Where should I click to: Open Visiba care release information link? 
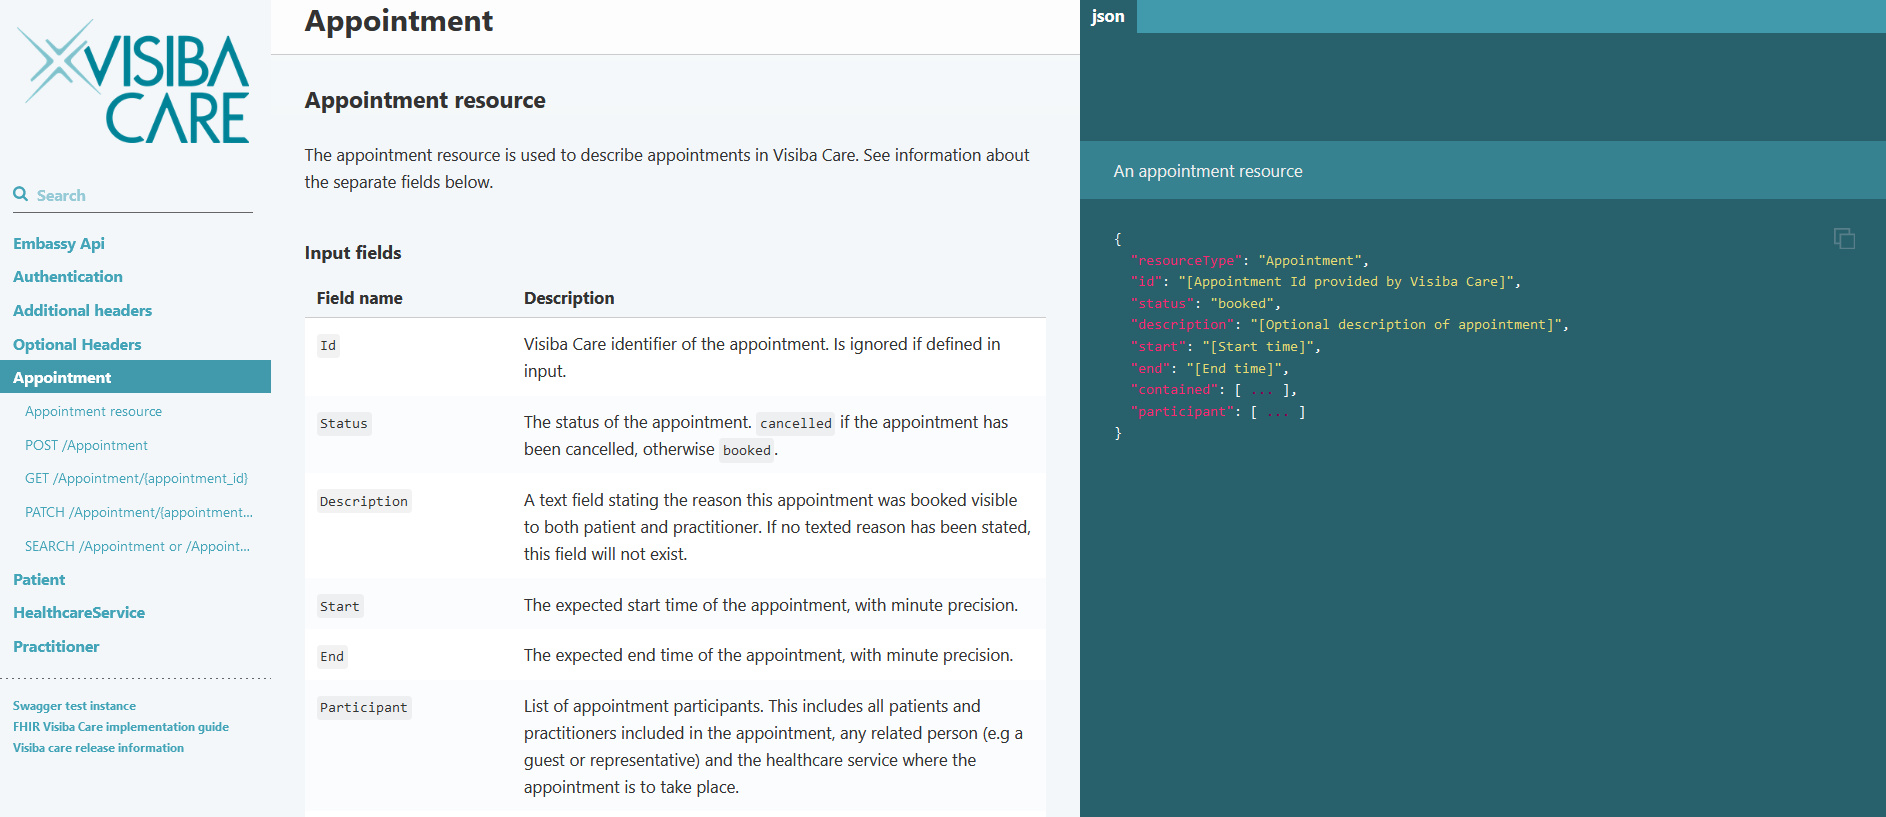[98, 748]
